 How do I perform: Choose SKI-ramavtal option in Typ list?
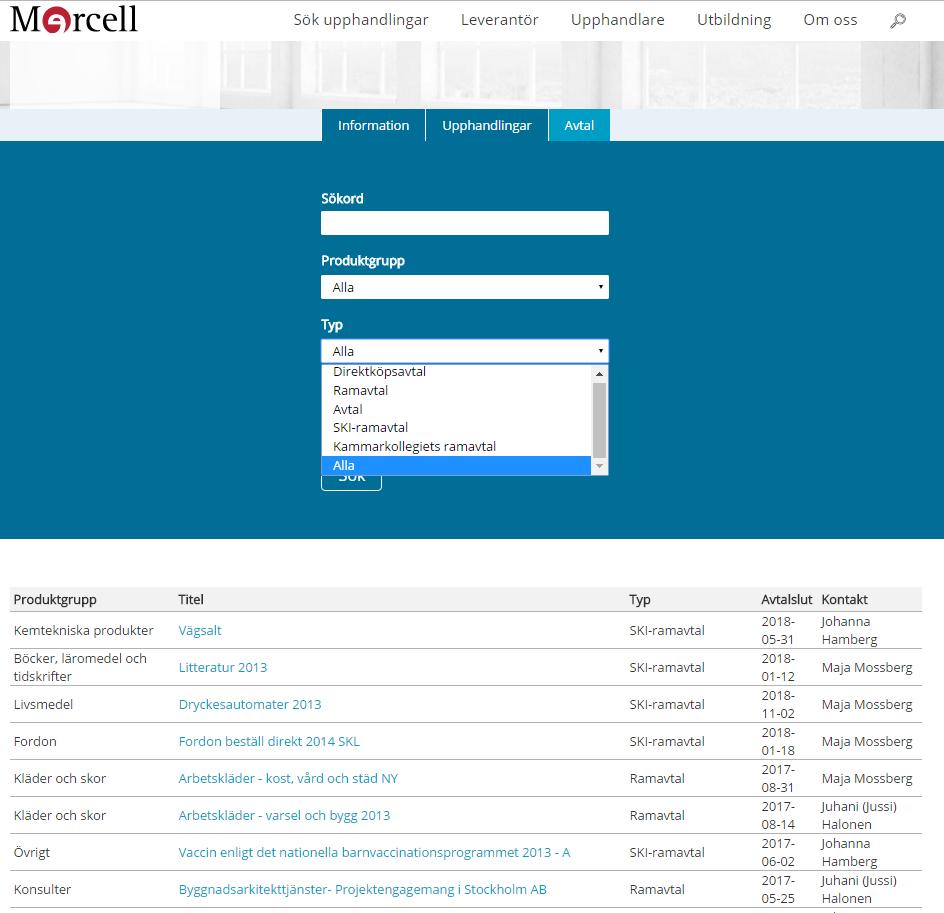coord(456,427)
